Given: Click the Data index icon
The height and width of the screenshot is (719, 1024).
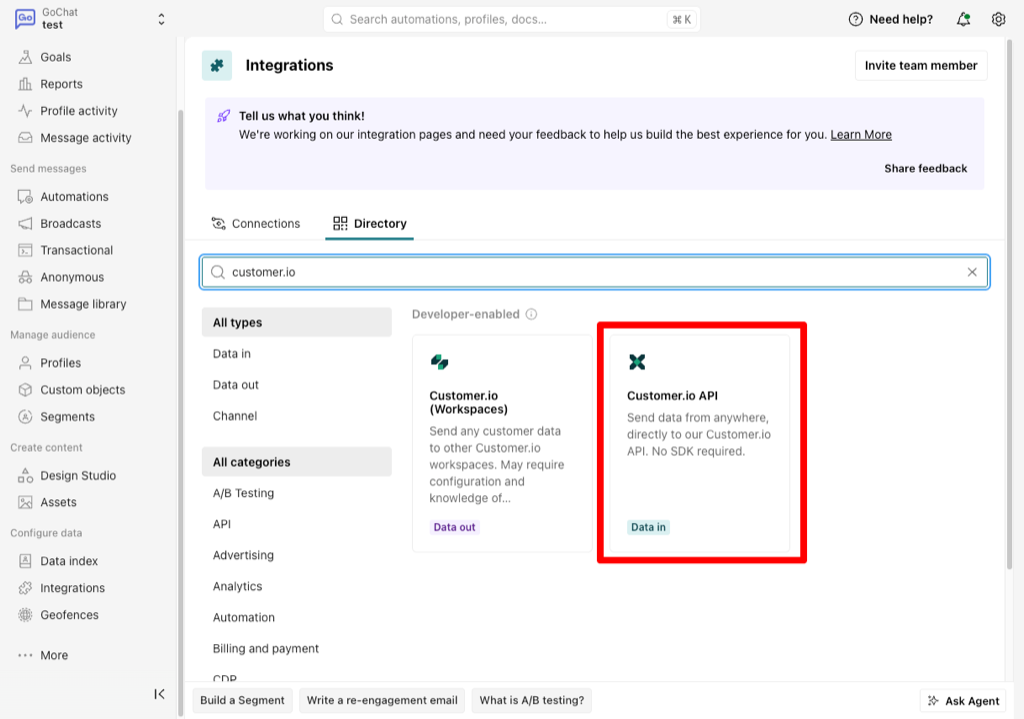Looking at the screenshot, I should pyautogui.click(x=25, y=561).
